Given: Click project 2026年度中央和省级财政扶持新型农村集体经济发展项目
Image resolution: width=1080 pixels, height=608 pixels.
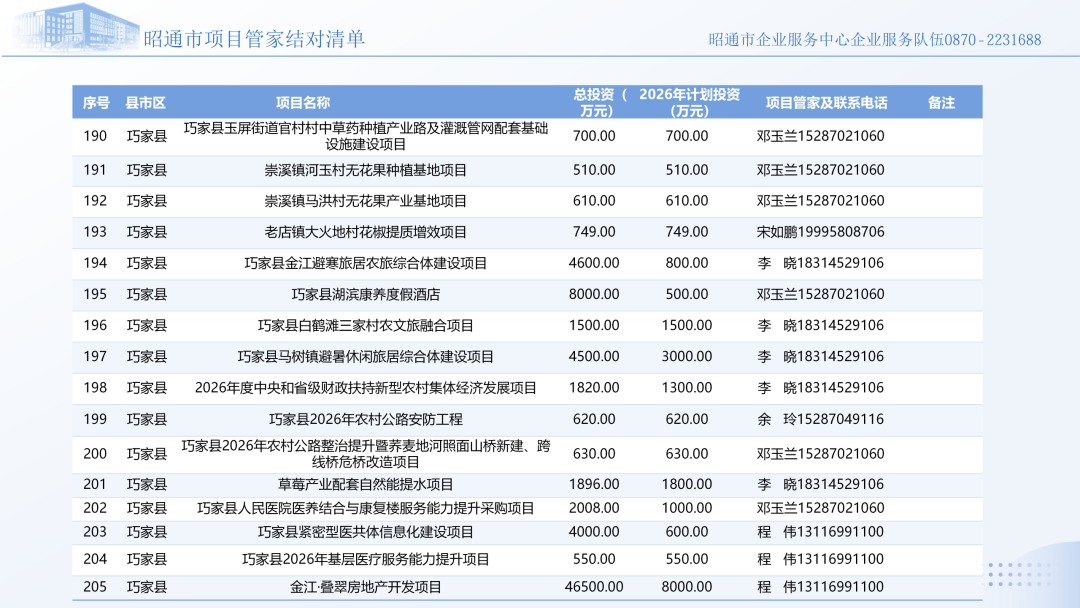Looking at the screenshot, I should coord(366,388).
